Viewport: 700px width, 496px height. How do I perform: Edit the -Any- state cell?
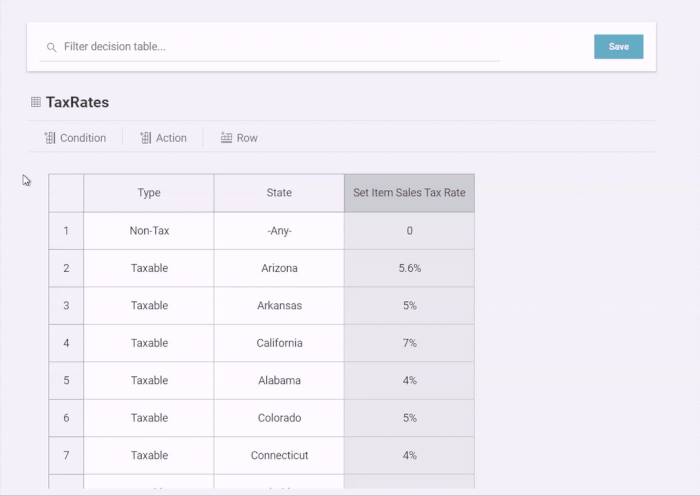pos(279,231)
